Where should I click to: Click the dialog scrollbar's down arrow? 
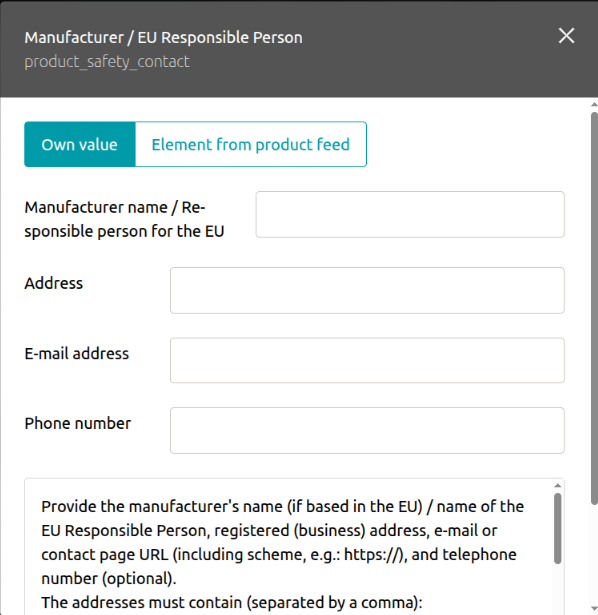point(594,608)
